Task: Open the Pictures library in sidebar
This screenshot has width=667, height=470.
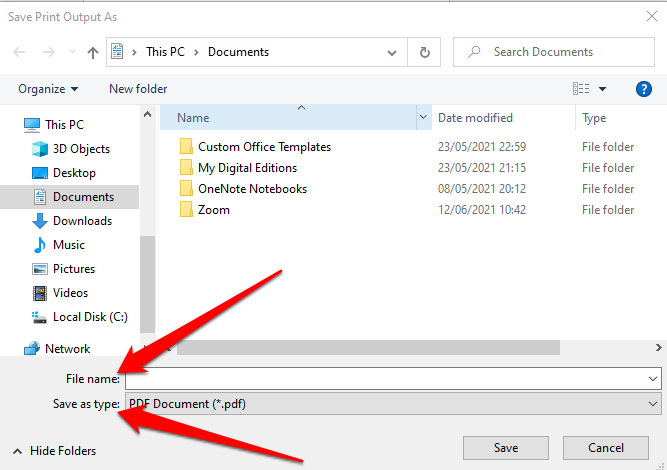Action: pos(73,269)
